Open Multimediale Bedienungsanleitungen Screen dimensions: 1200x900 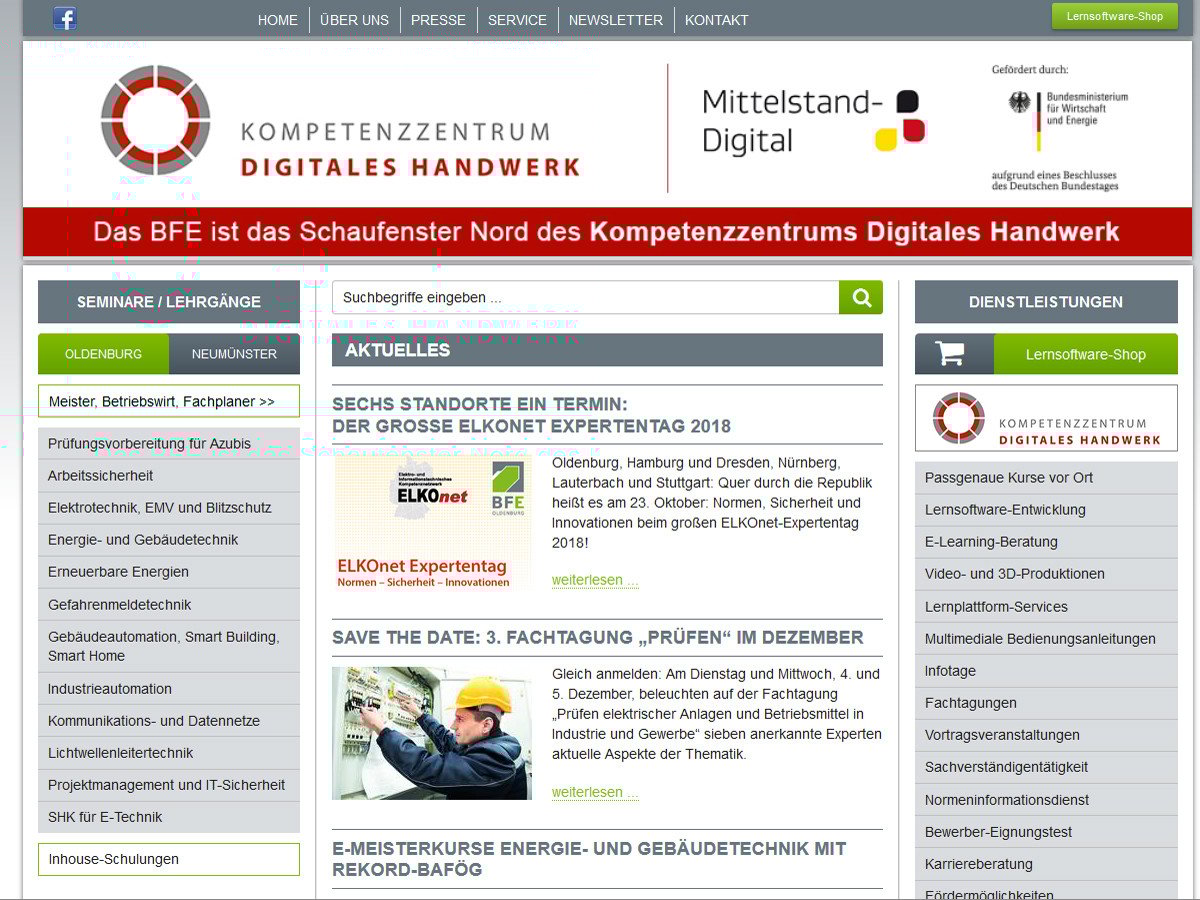1046,639
